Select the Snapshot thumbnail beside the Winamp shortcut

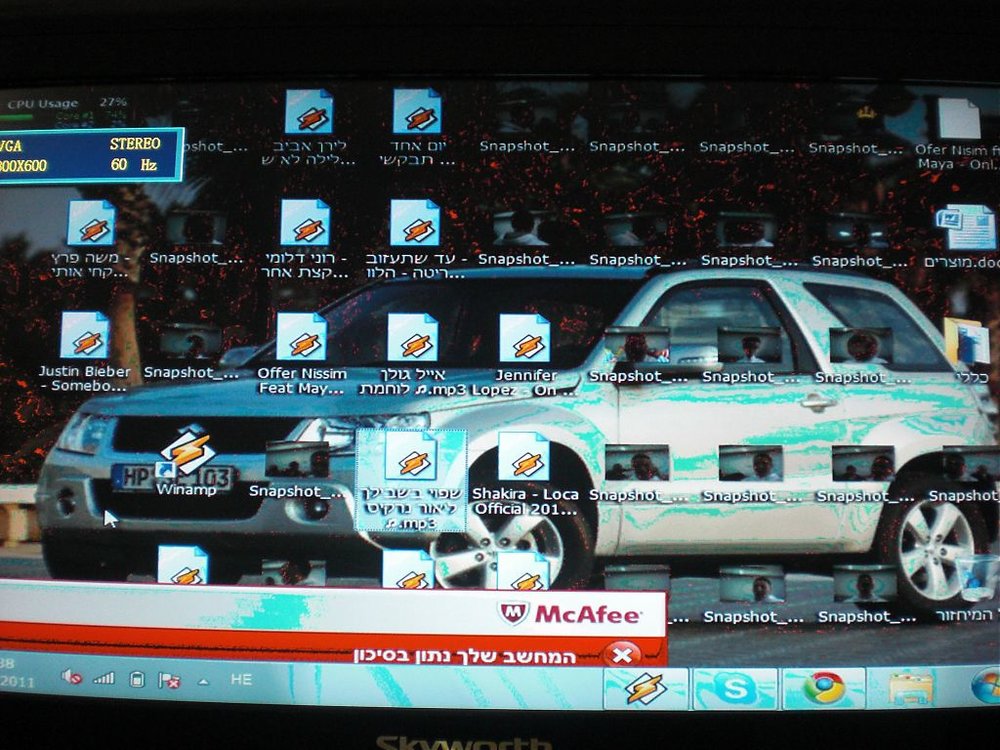pos(297,470)
